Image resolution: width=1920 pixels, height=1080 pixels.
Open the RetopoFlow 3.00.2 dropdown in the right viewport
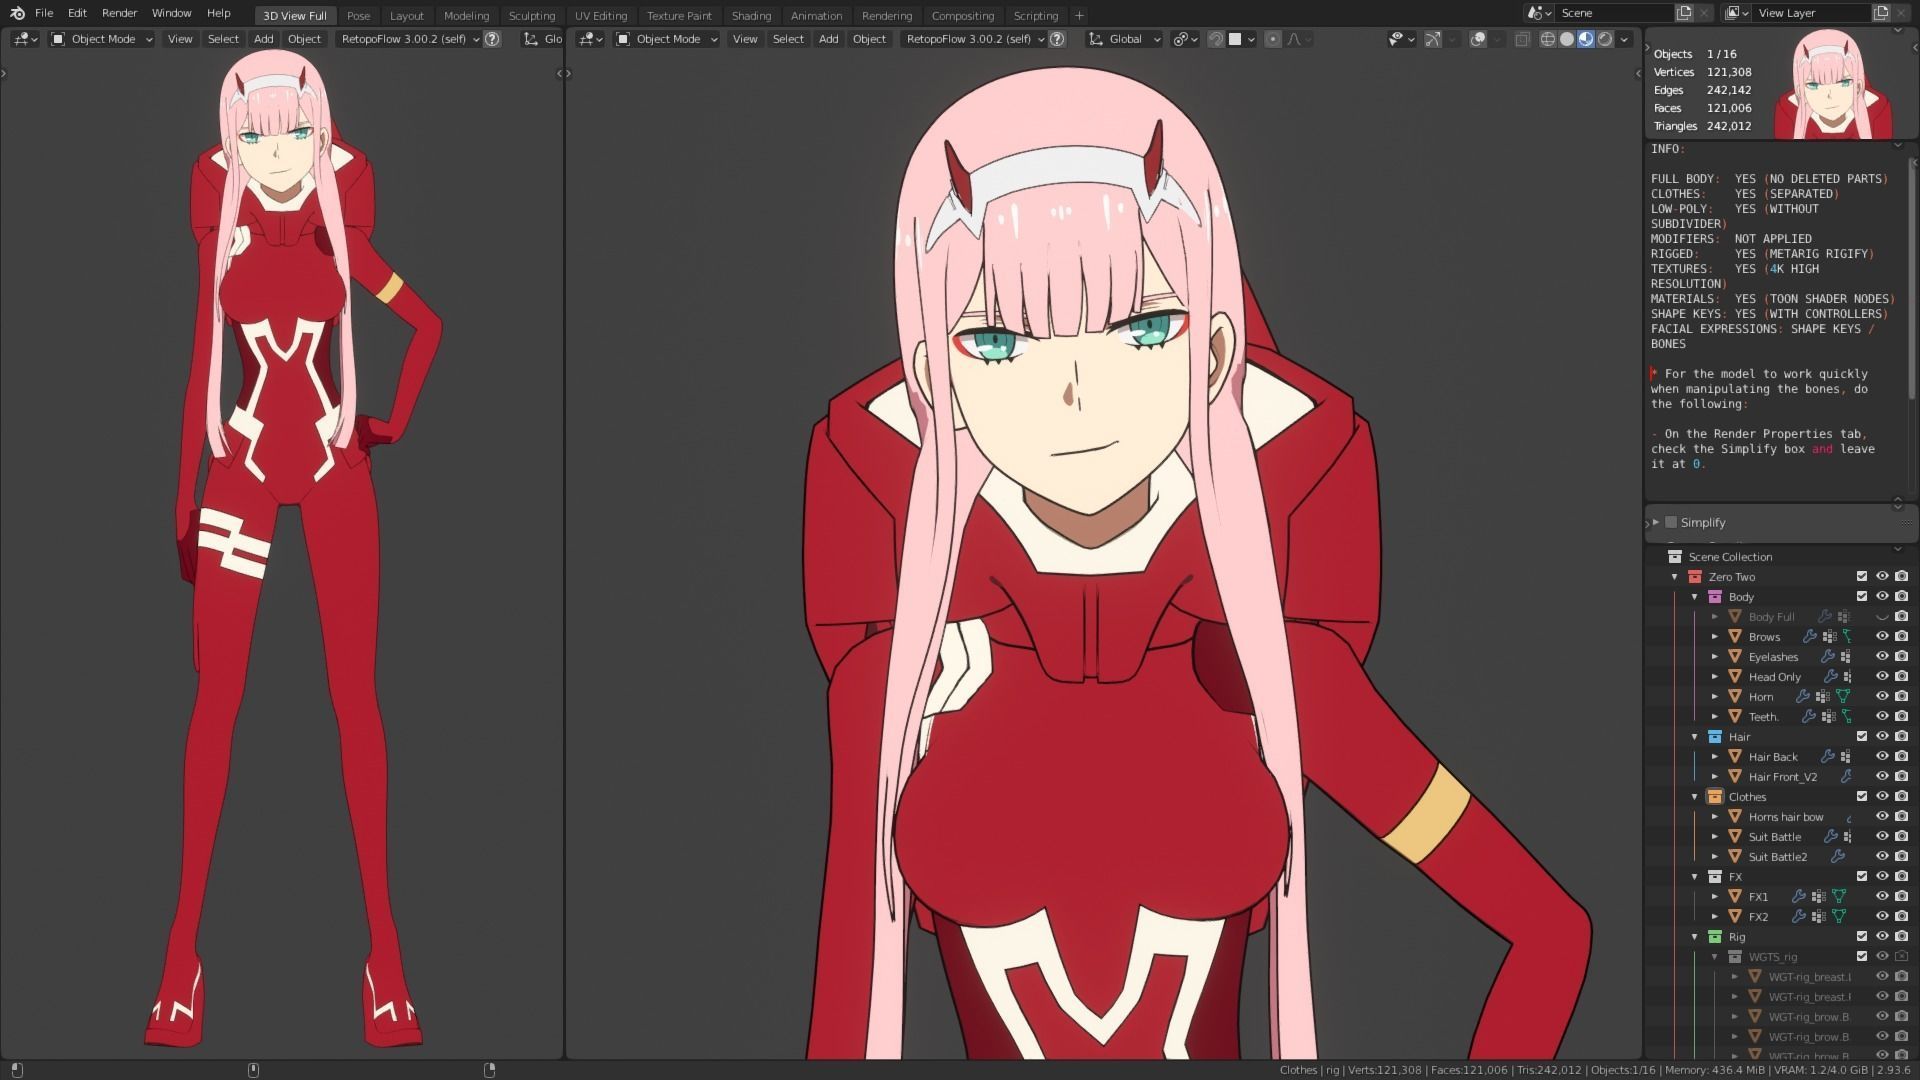pos(976,39)
